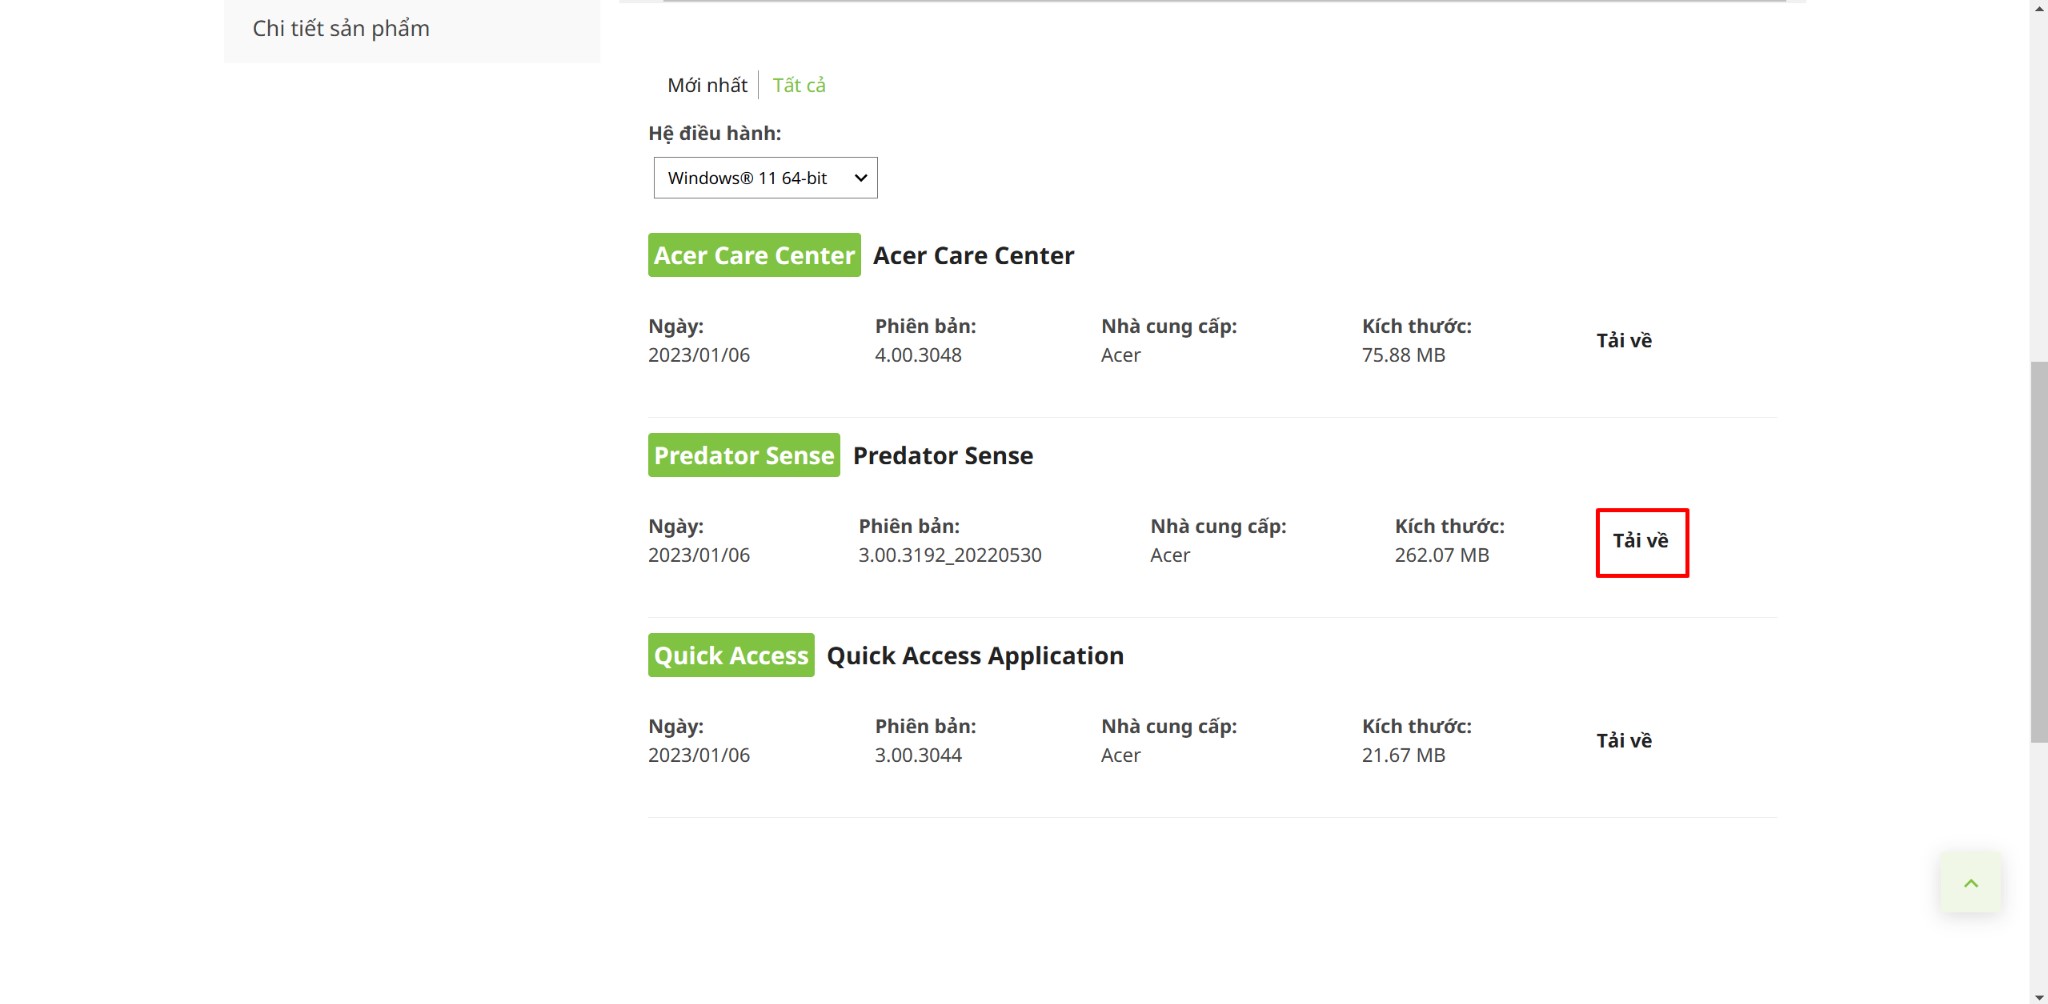Switch to the Tất cả tab
Image resolution: width=2048 pixels, height=1004 pixels.
click(799, 86)
